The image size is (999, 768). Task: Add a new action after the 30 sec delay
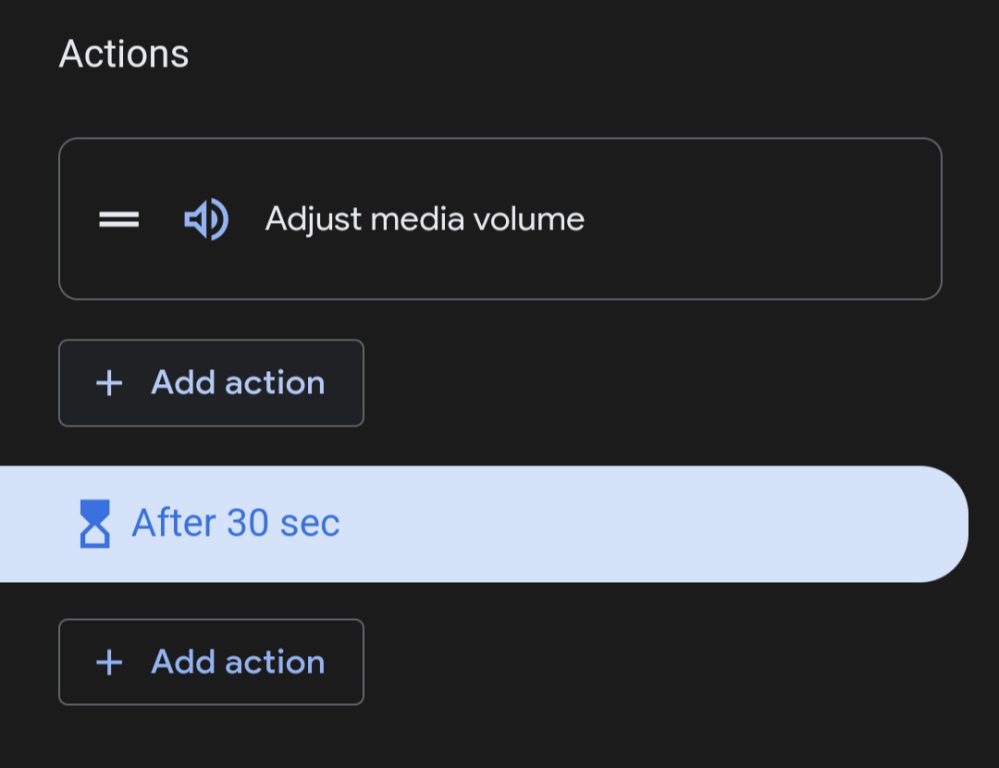pyautogui.click(x=211, y=662)
